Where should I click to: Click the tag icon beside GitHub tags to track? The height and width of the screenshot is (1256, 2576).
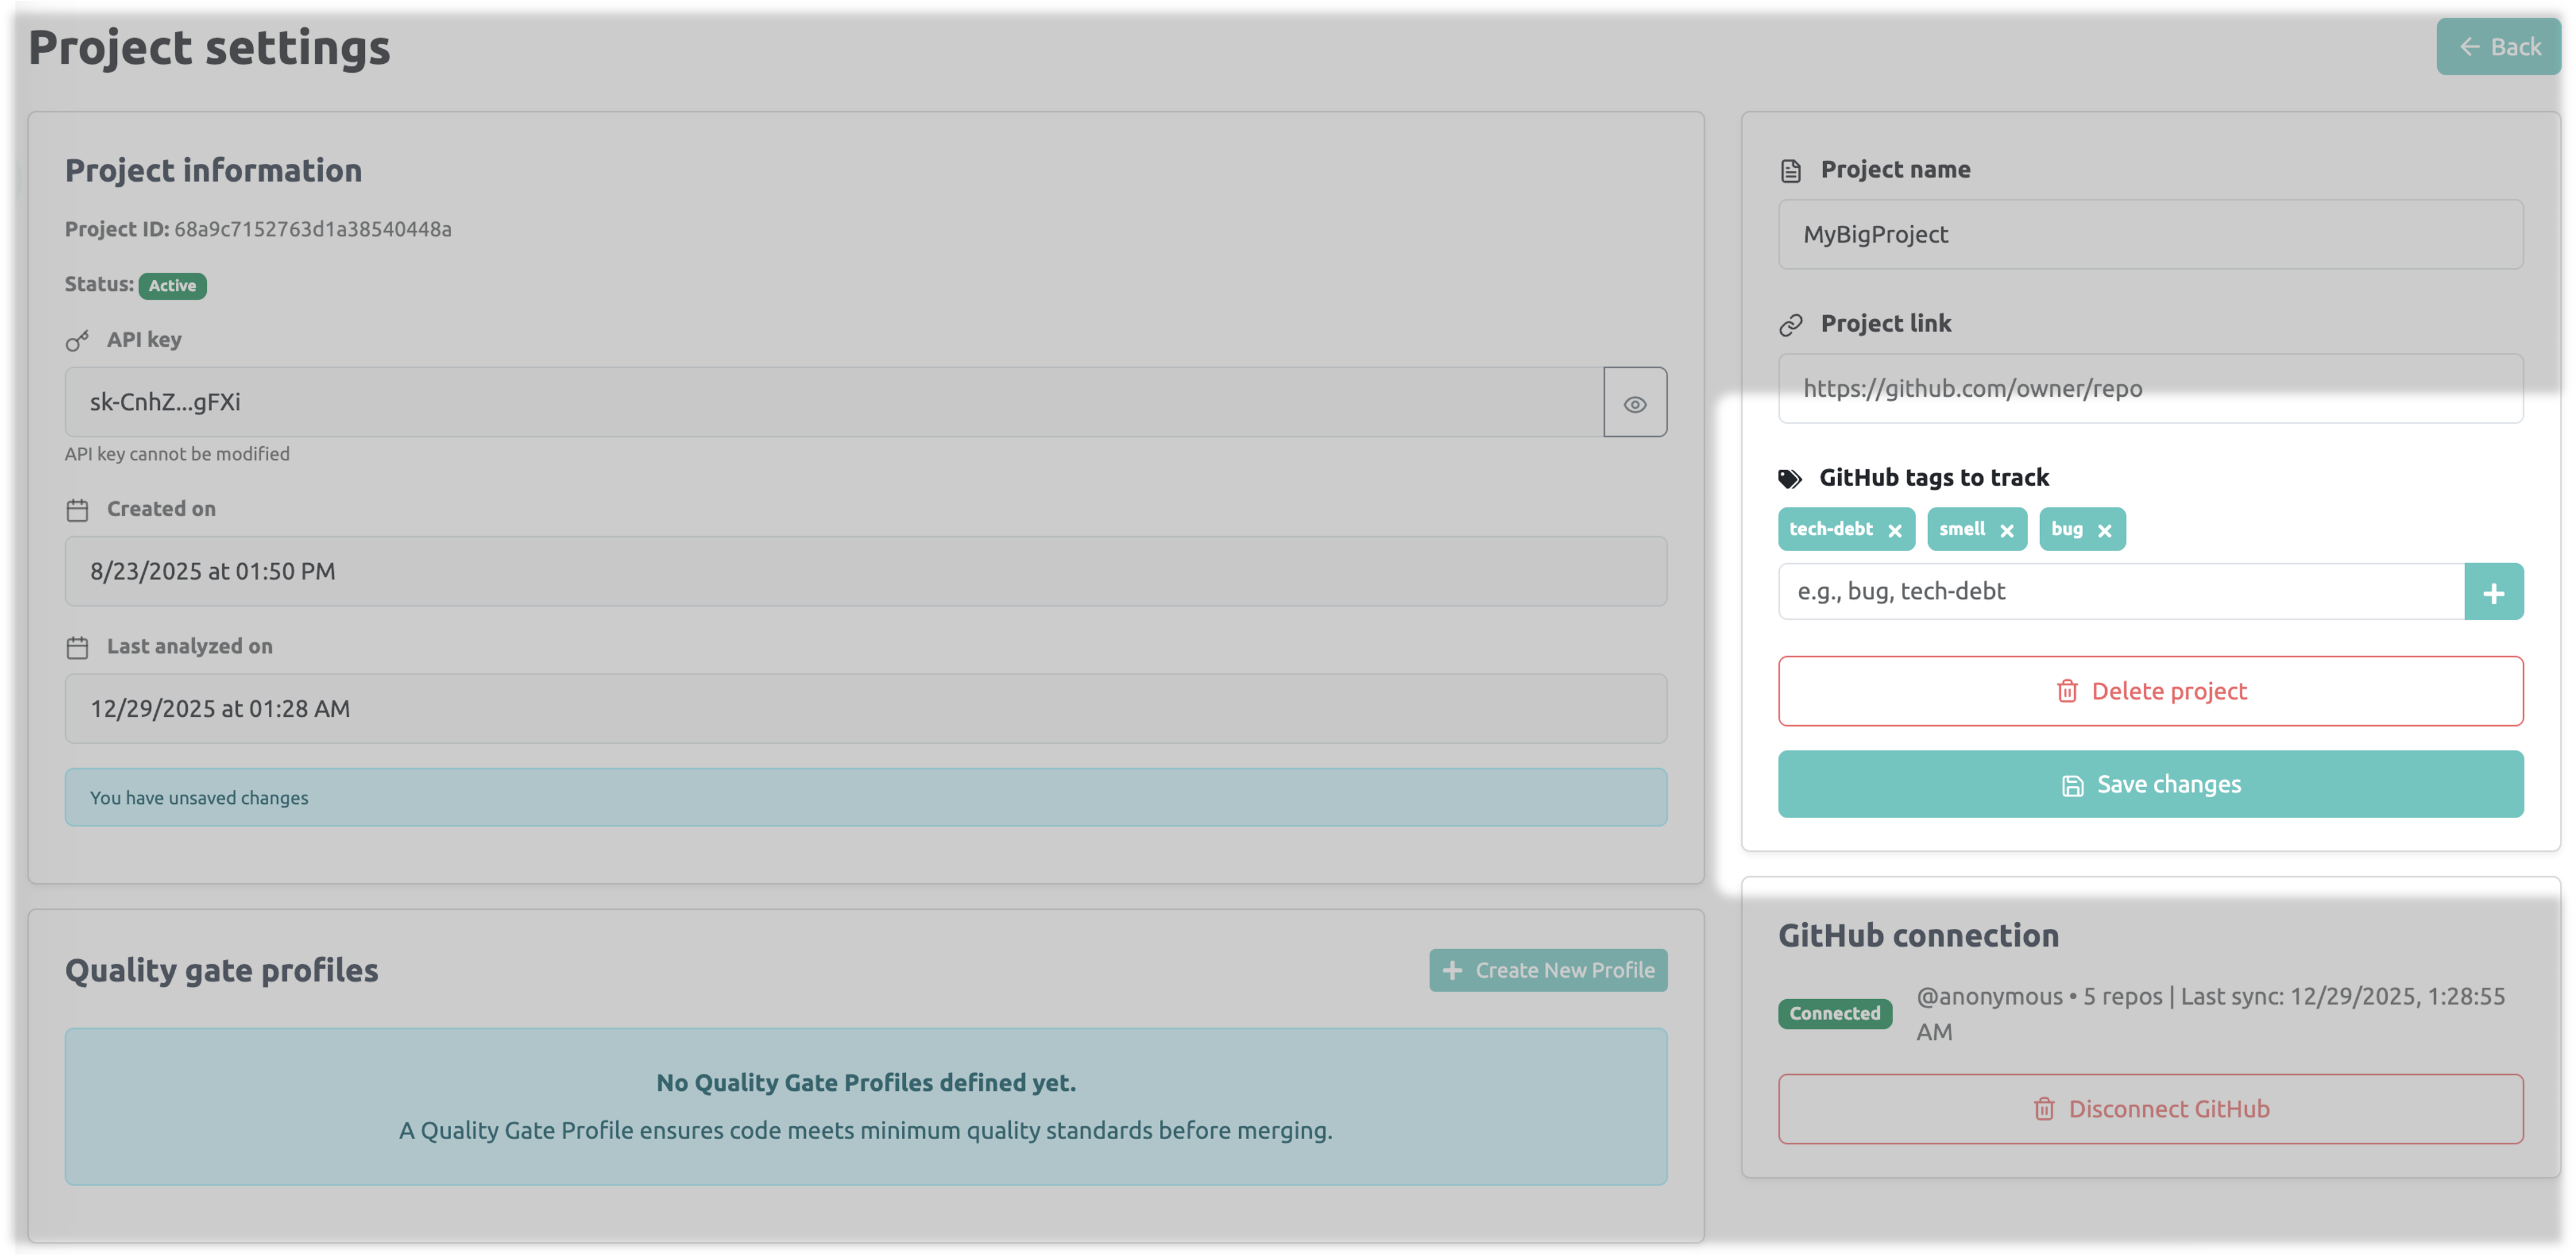point(1791,477)
